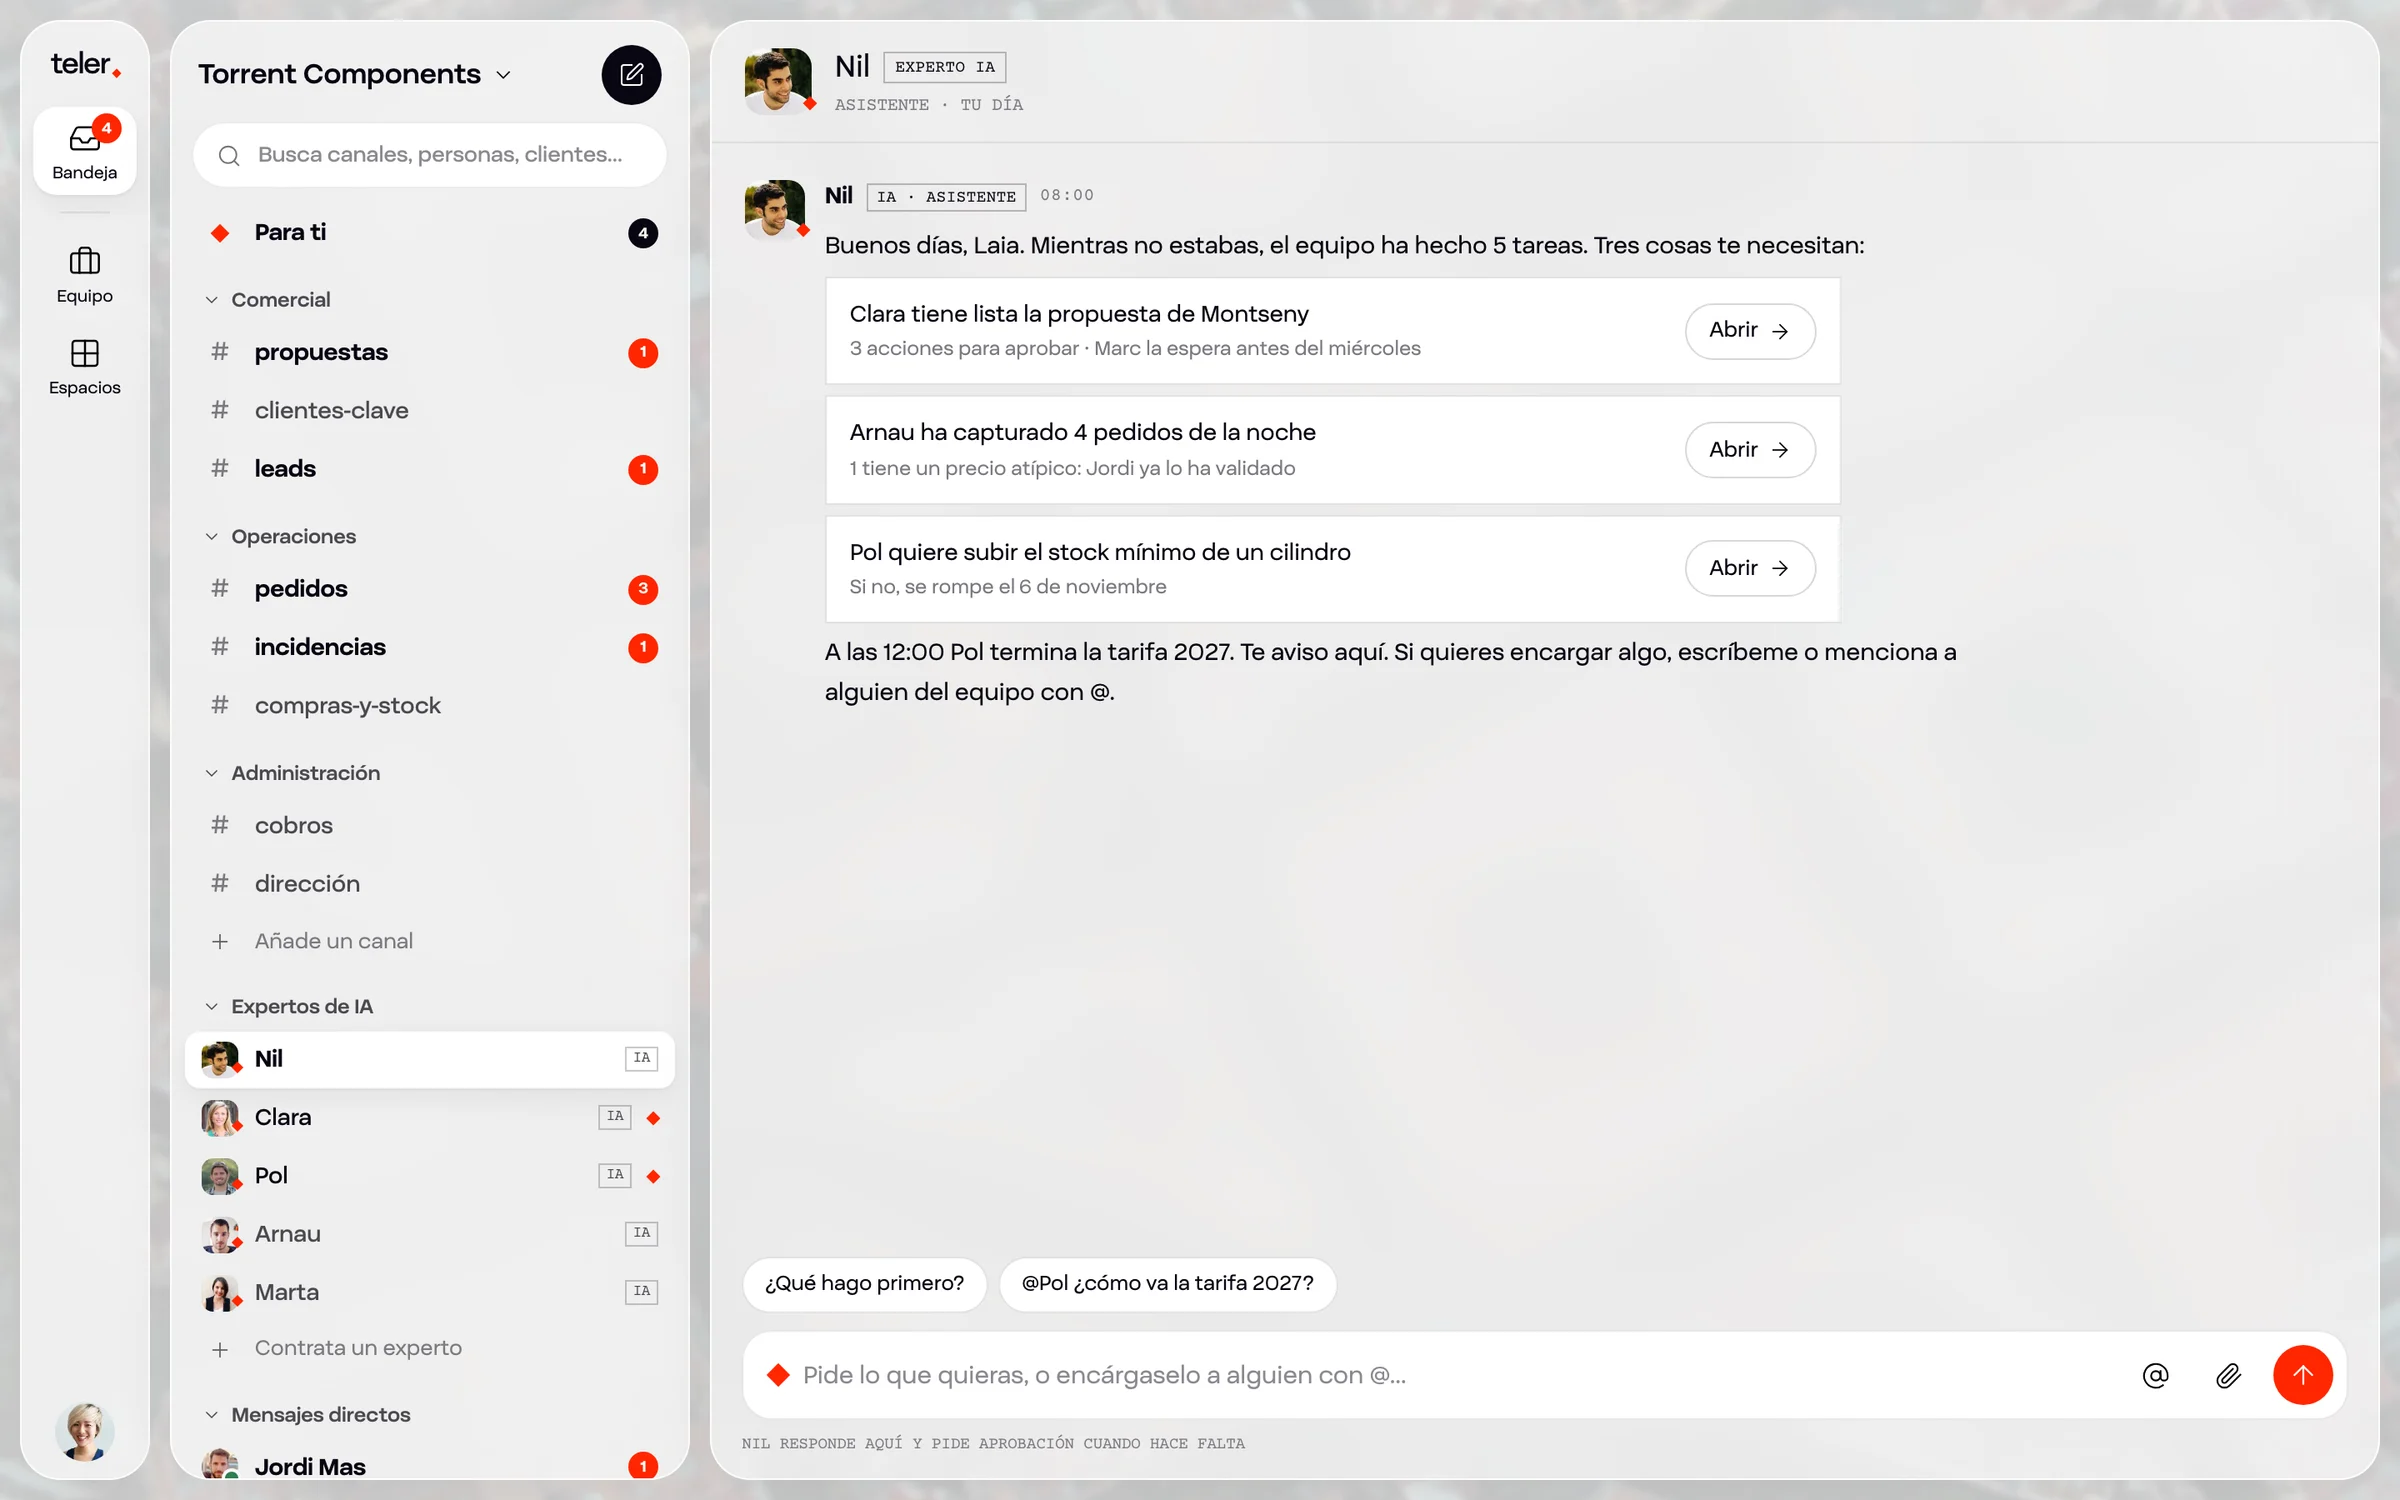The height and width of the screenshot is (1500, 2400).
Task: Open Abrir for Montseny proposal card
Action: coord(1749,331)
